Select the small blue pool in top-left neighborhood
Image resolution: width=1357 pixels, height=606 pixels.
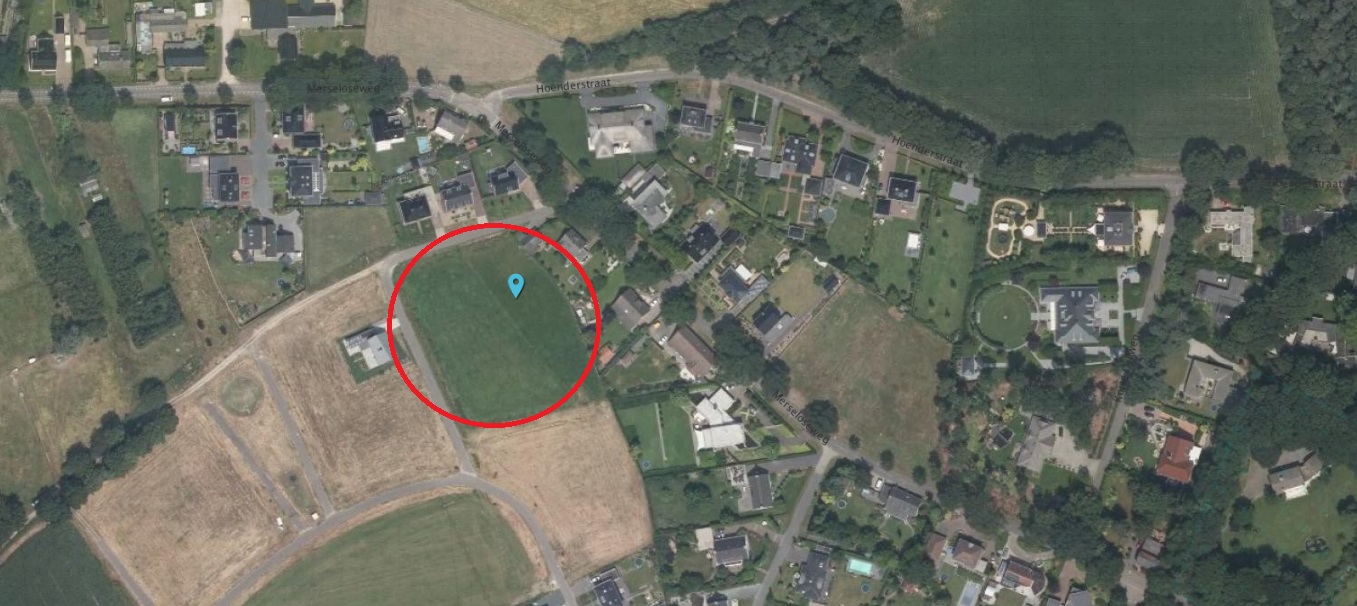(x=188, y=150)
